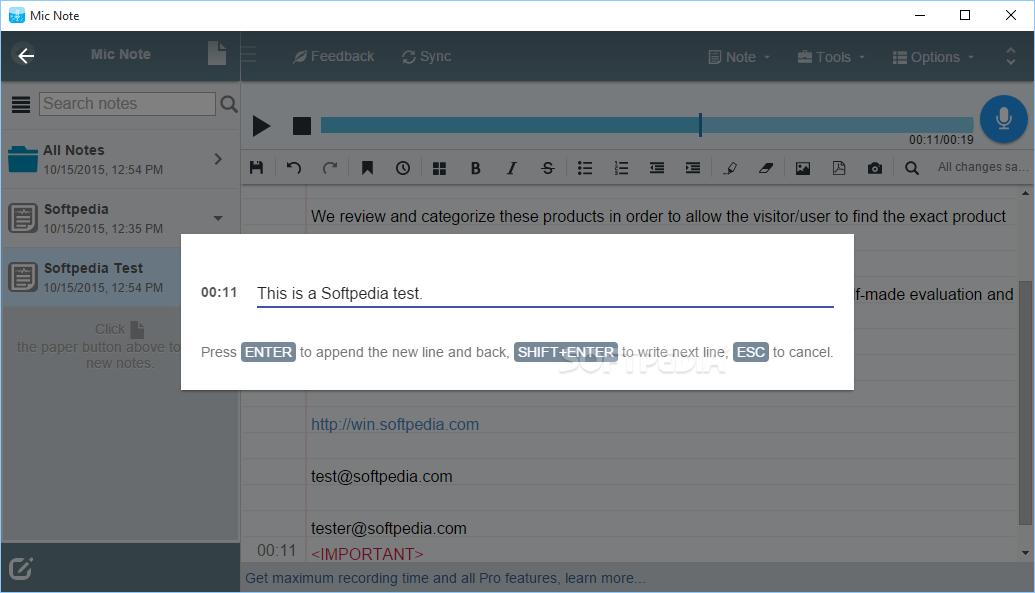Viewport: 1035px width, 593px height.
Task: Undo the last edit
Action: (294, 168)
